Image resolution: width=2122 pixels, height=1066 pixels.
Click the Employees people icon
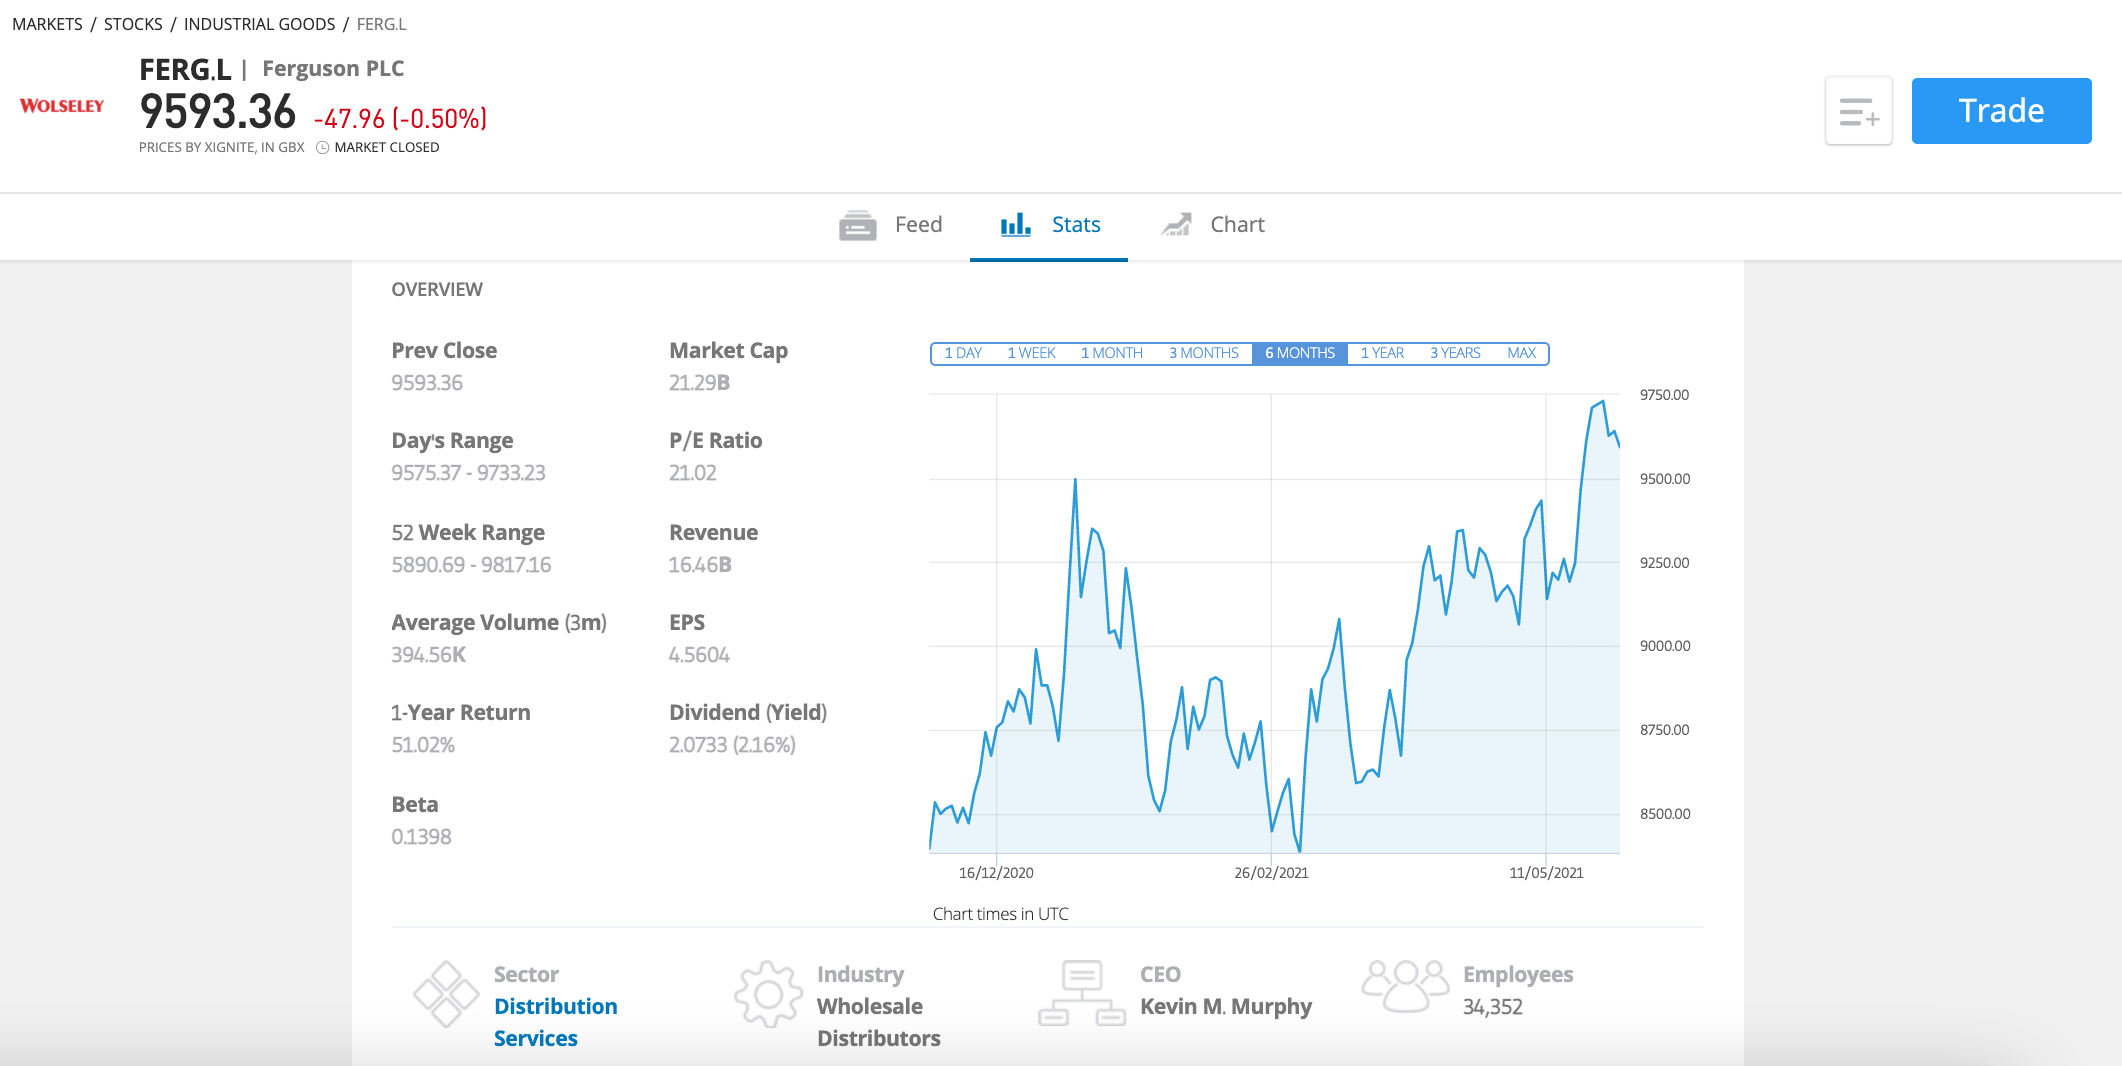1405,986
